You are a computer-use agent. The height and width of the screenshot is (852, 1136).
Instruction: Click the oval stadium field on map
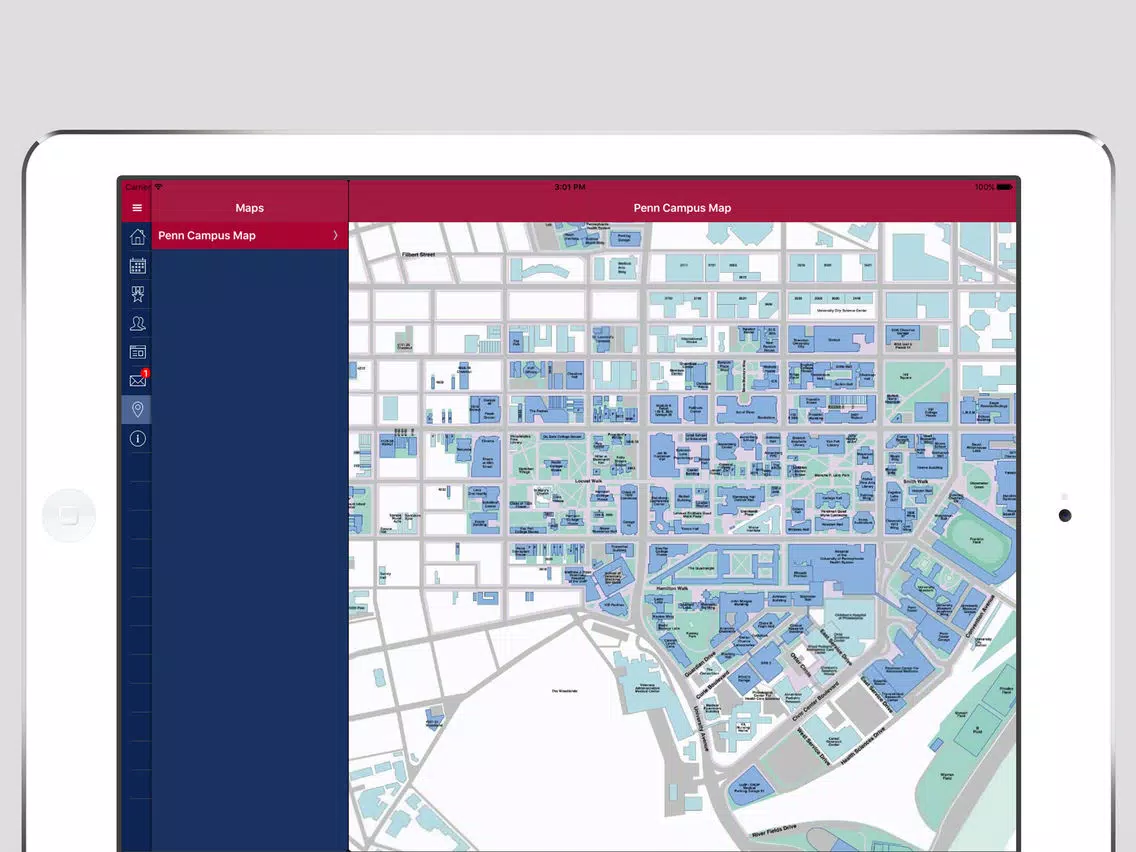pos(977,541)
